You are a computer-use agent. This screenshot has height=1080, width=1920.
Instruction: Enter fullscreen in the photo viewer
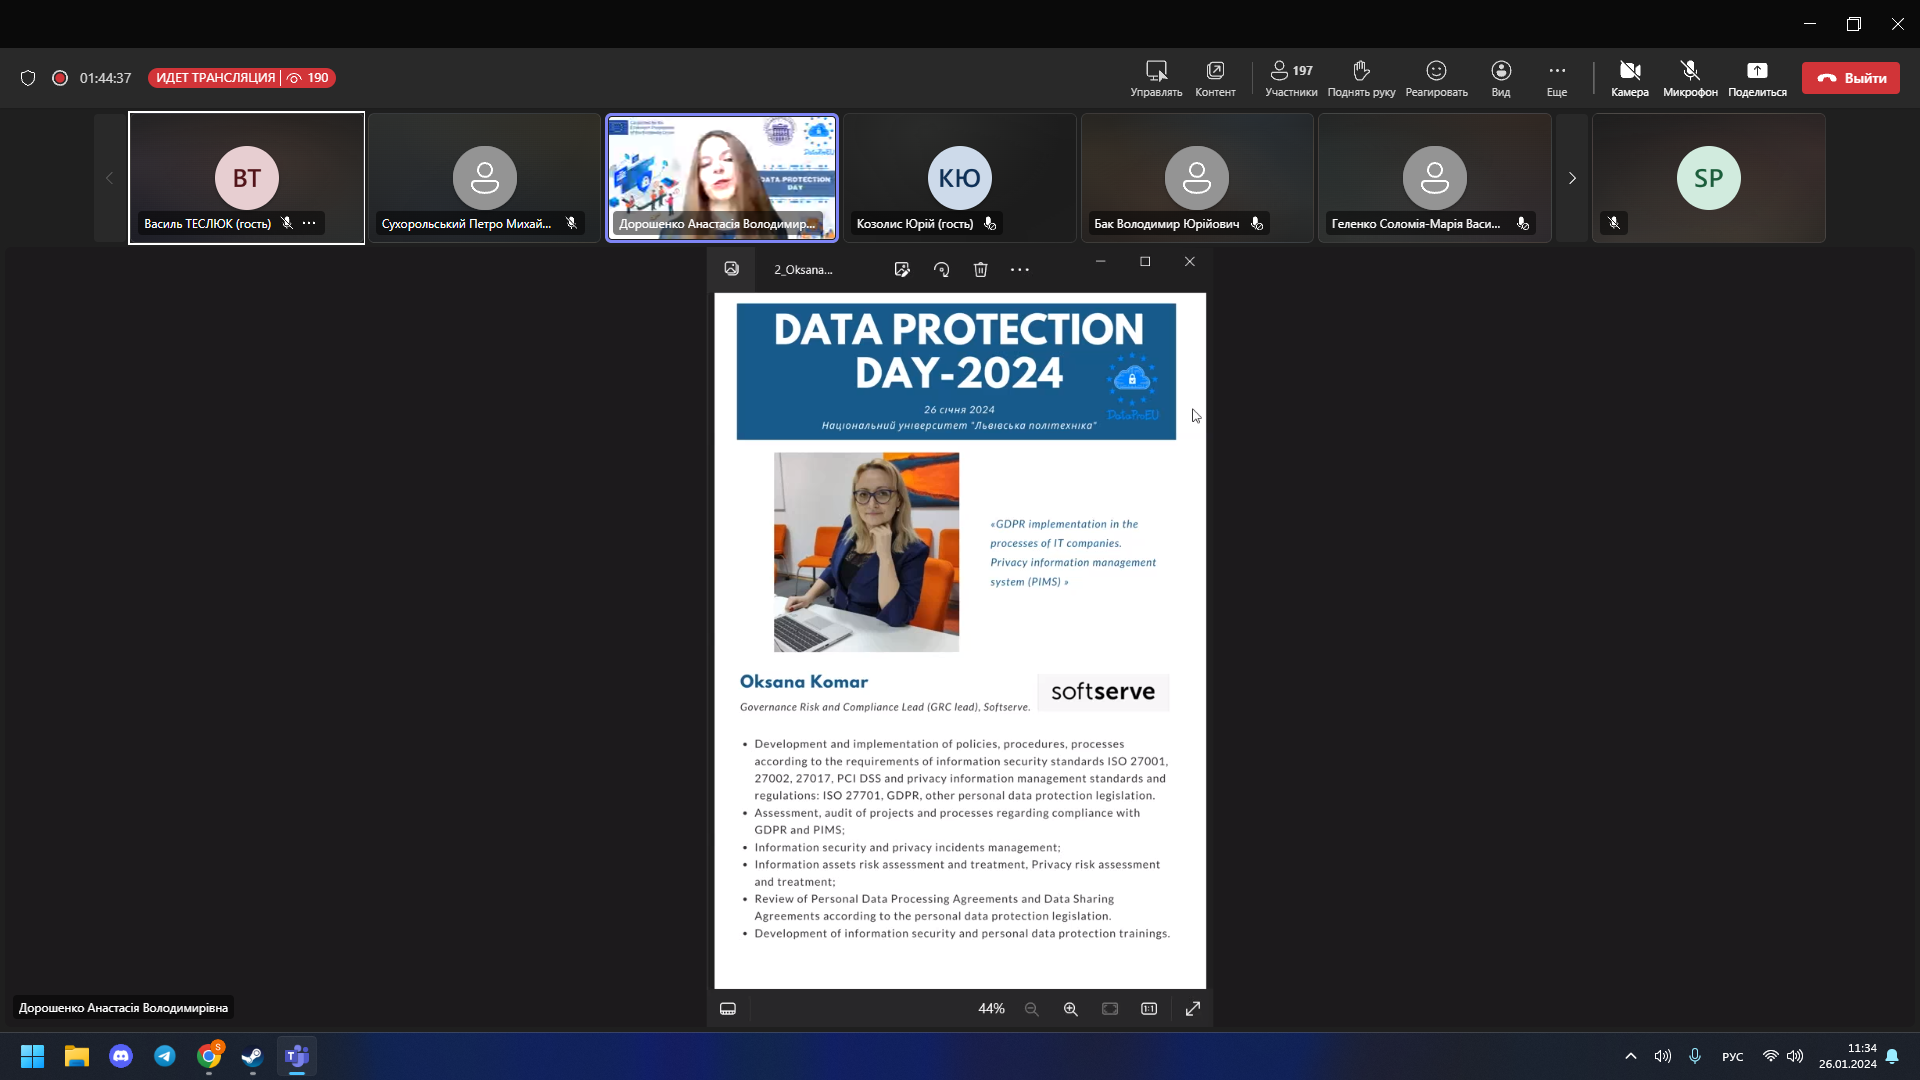(x=1192, y=1009)
